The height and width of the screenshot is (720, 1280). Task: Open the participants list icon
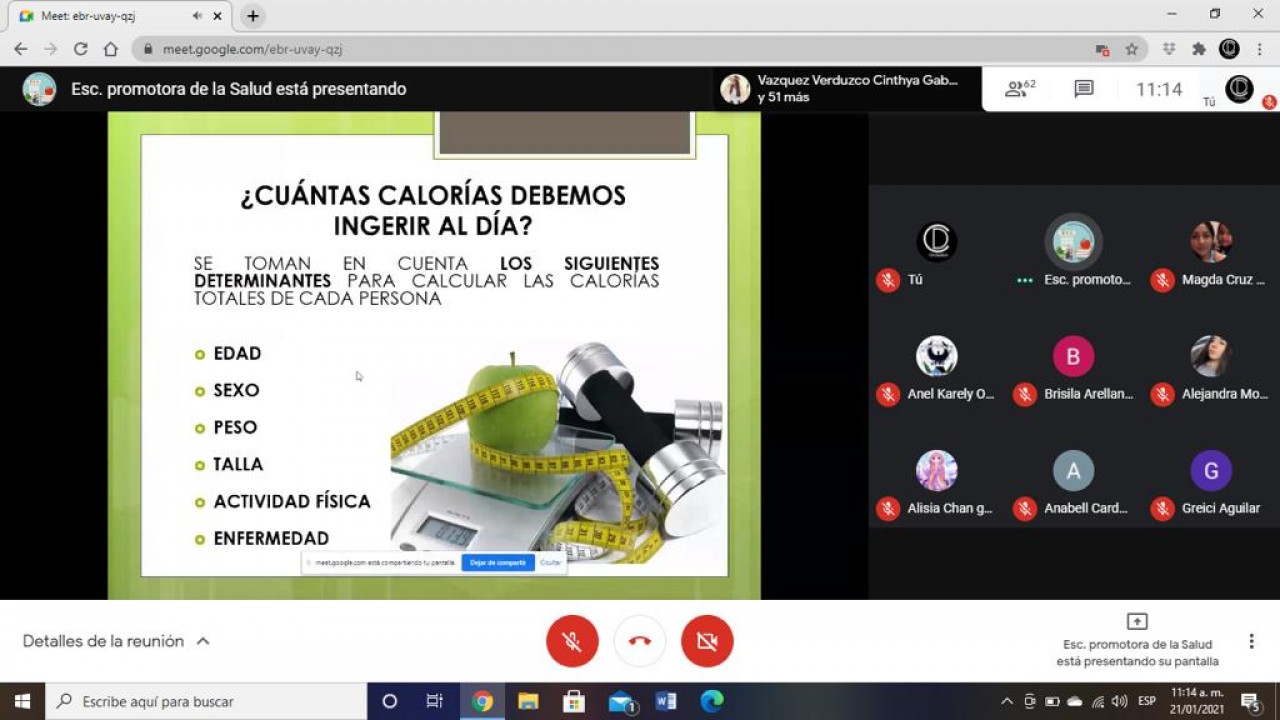(x=1019, y=89)
